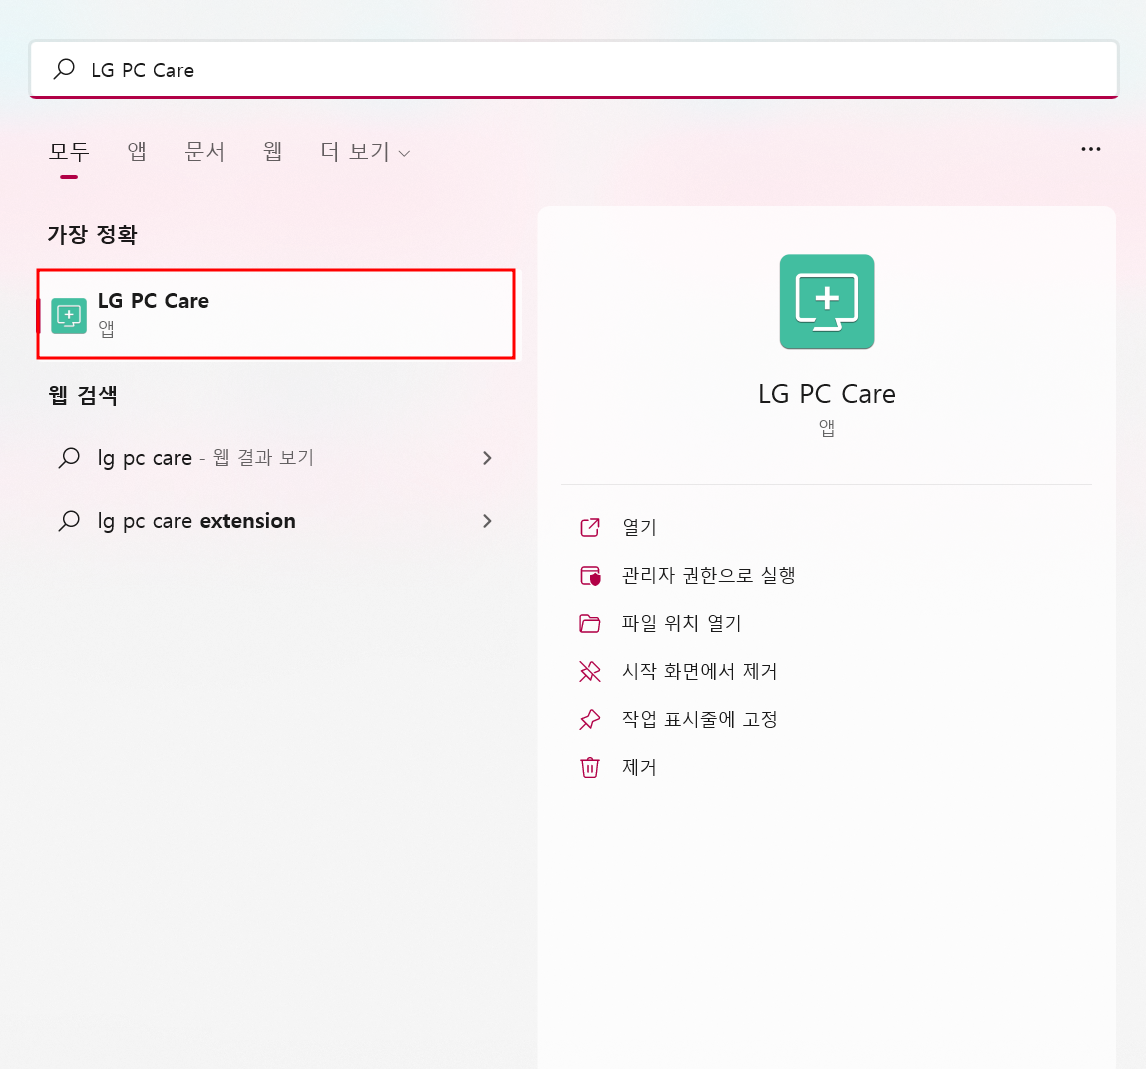Expand the 더 보기 dropdown

(x=365, y=151)
